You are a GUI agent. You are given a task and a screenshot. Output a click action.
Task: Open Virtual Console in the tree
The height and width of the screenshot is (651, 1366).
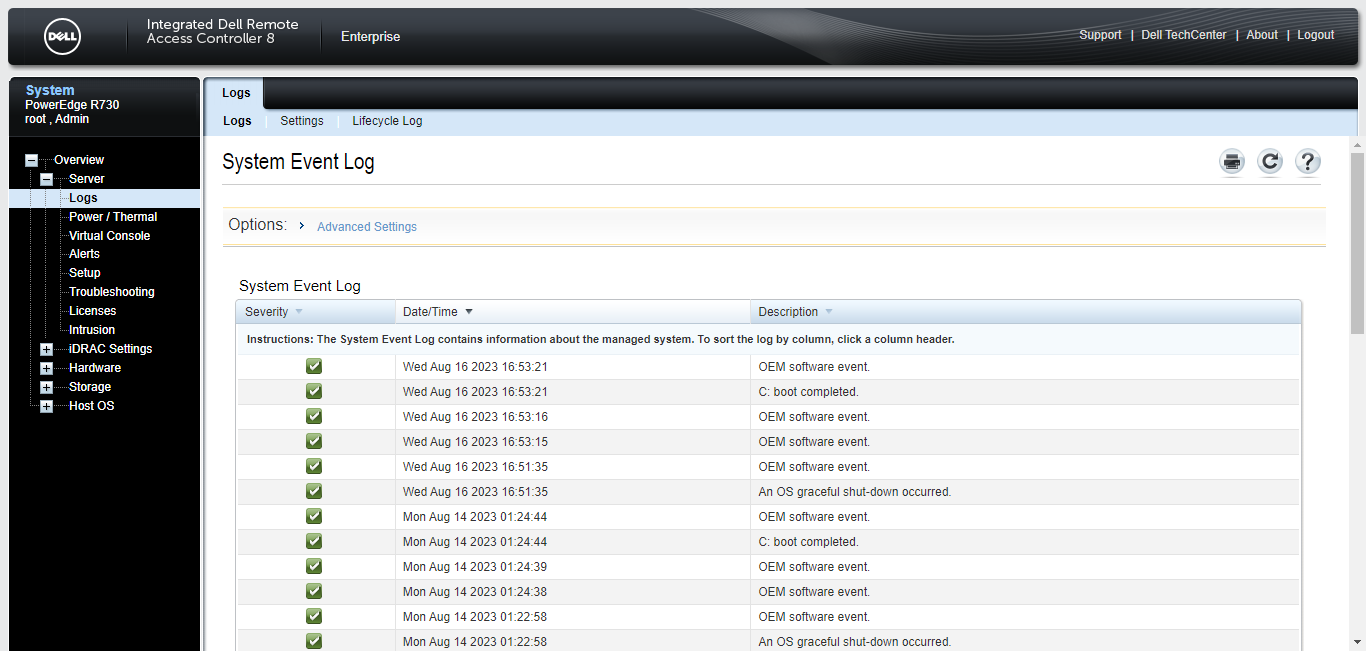tap(110, 236)
